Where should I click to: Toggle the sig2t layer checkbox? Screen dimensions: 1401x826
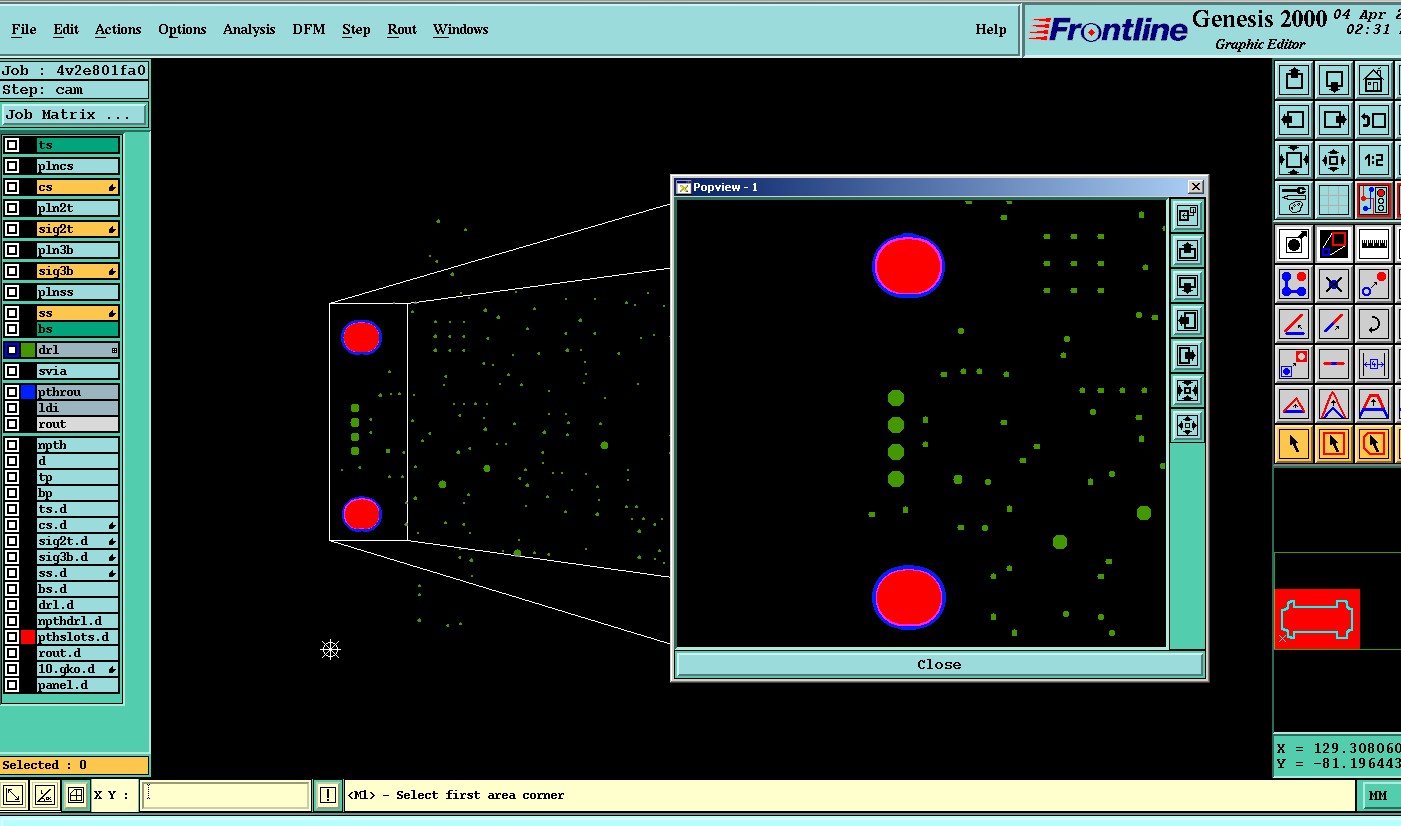point(12,229)
